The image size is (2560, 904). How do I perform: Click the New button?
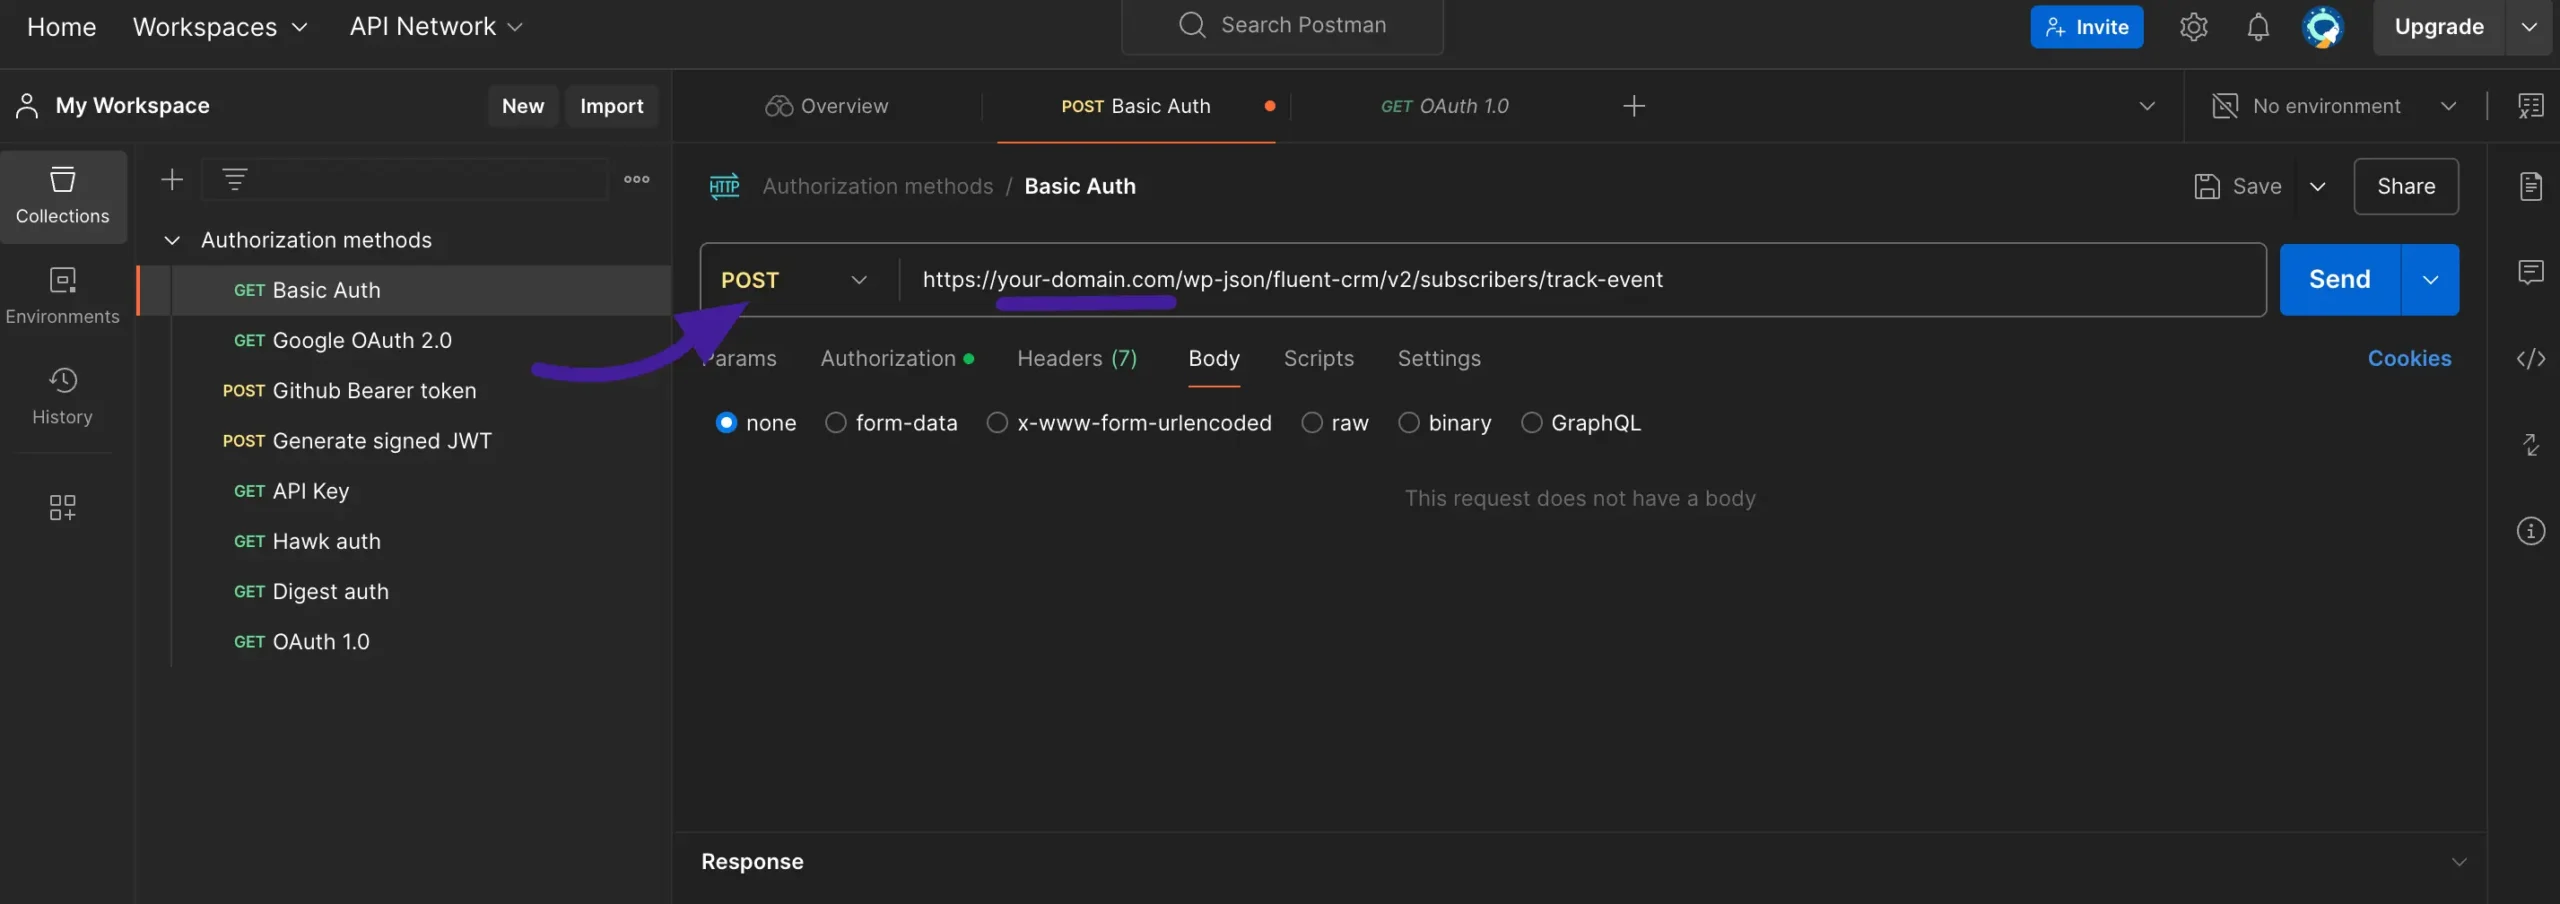coord(522,106)
